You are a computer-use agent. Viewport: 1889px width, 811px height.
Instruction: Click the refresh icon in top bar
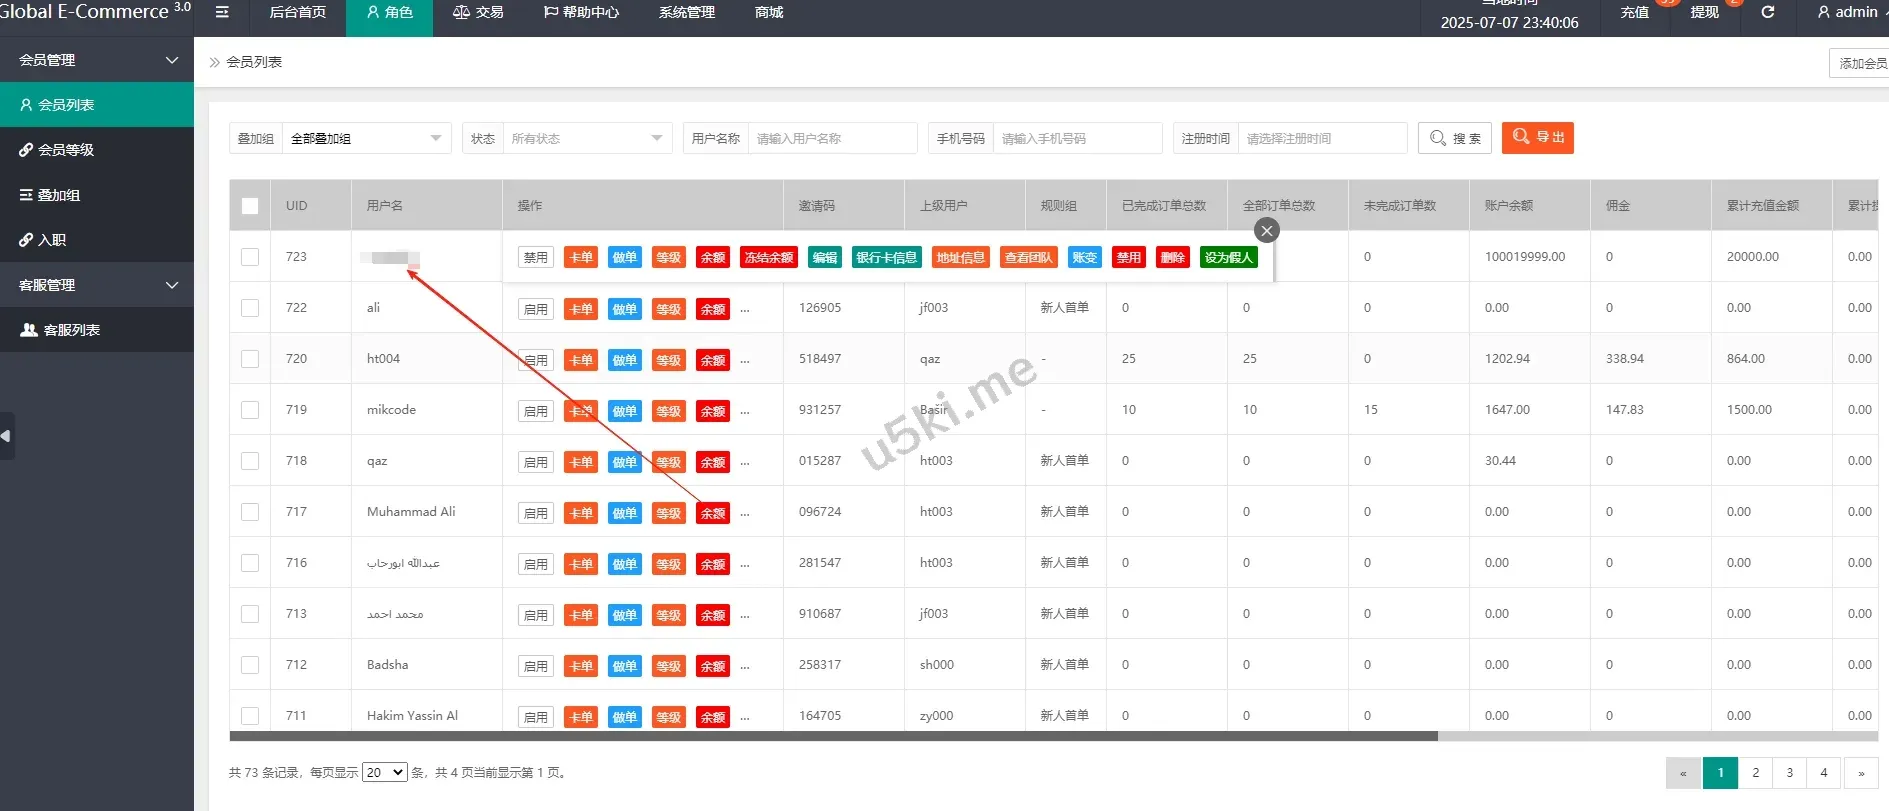[x=1767, y=12]
